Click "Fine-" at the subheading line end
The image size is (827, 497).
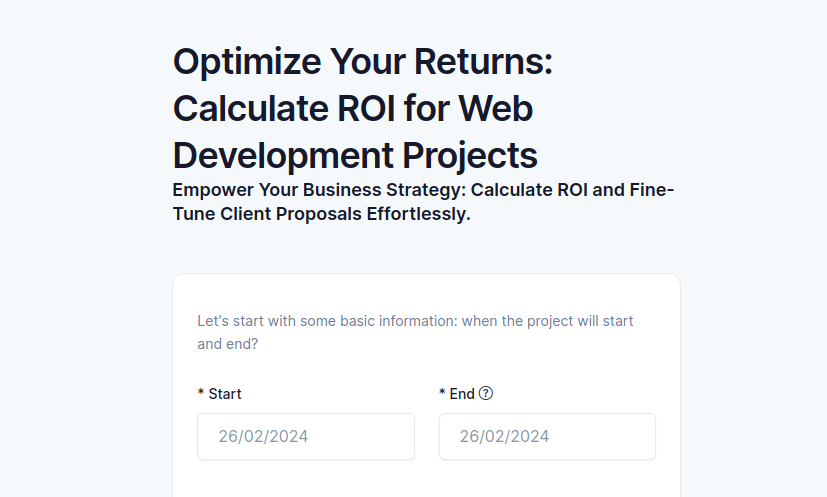(x=652, y=189)
